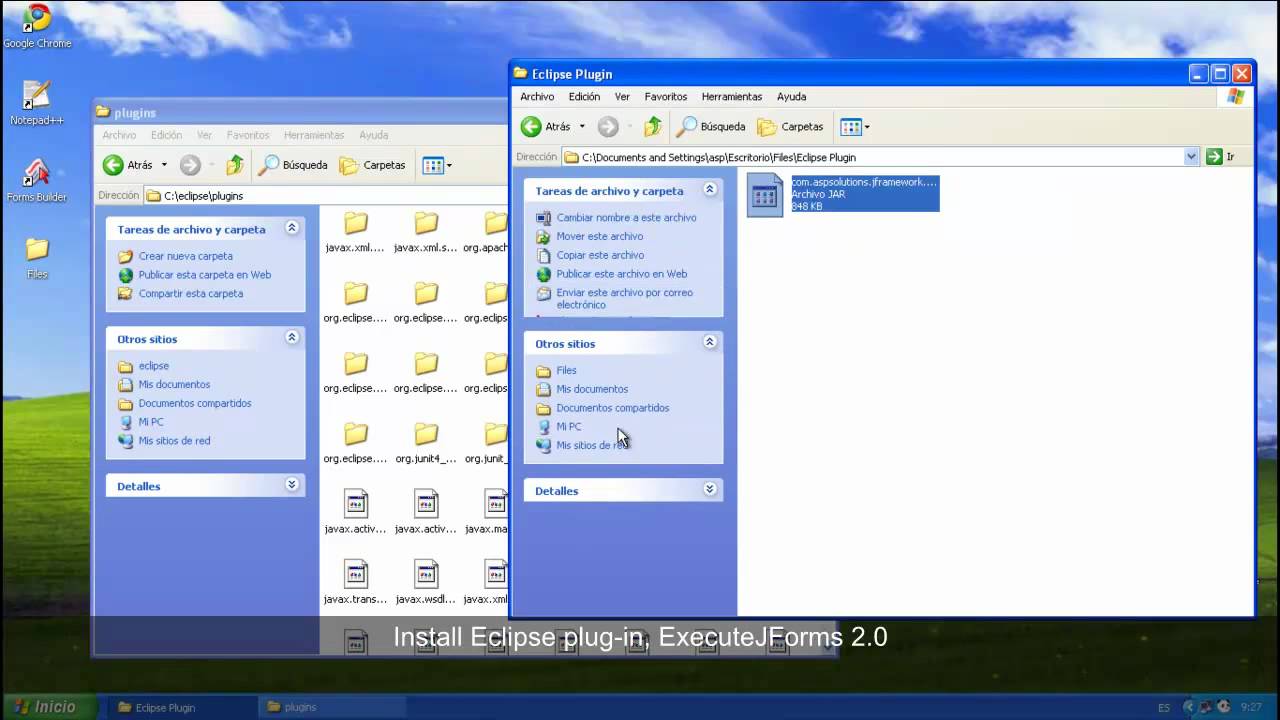The width and height of the screenshot is (1280, 720).
Task: Open Favoritos menu in Eclipse Plugin window
Action: (x=666, y=97)
